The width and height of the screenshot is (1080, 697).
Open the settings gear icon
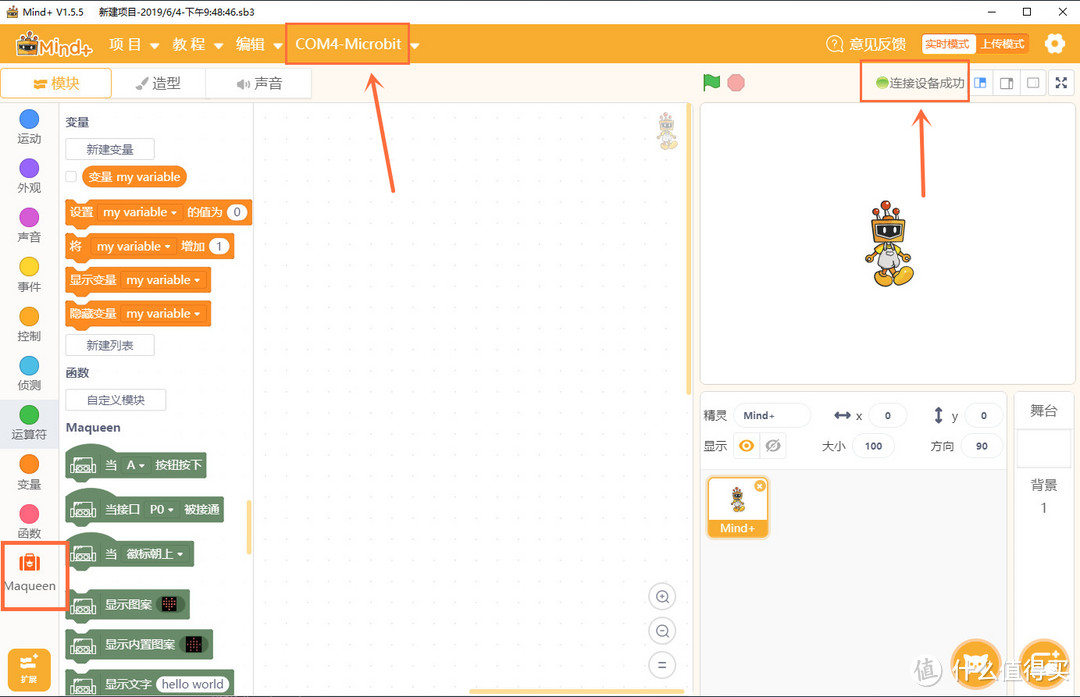click(1055, 44)
